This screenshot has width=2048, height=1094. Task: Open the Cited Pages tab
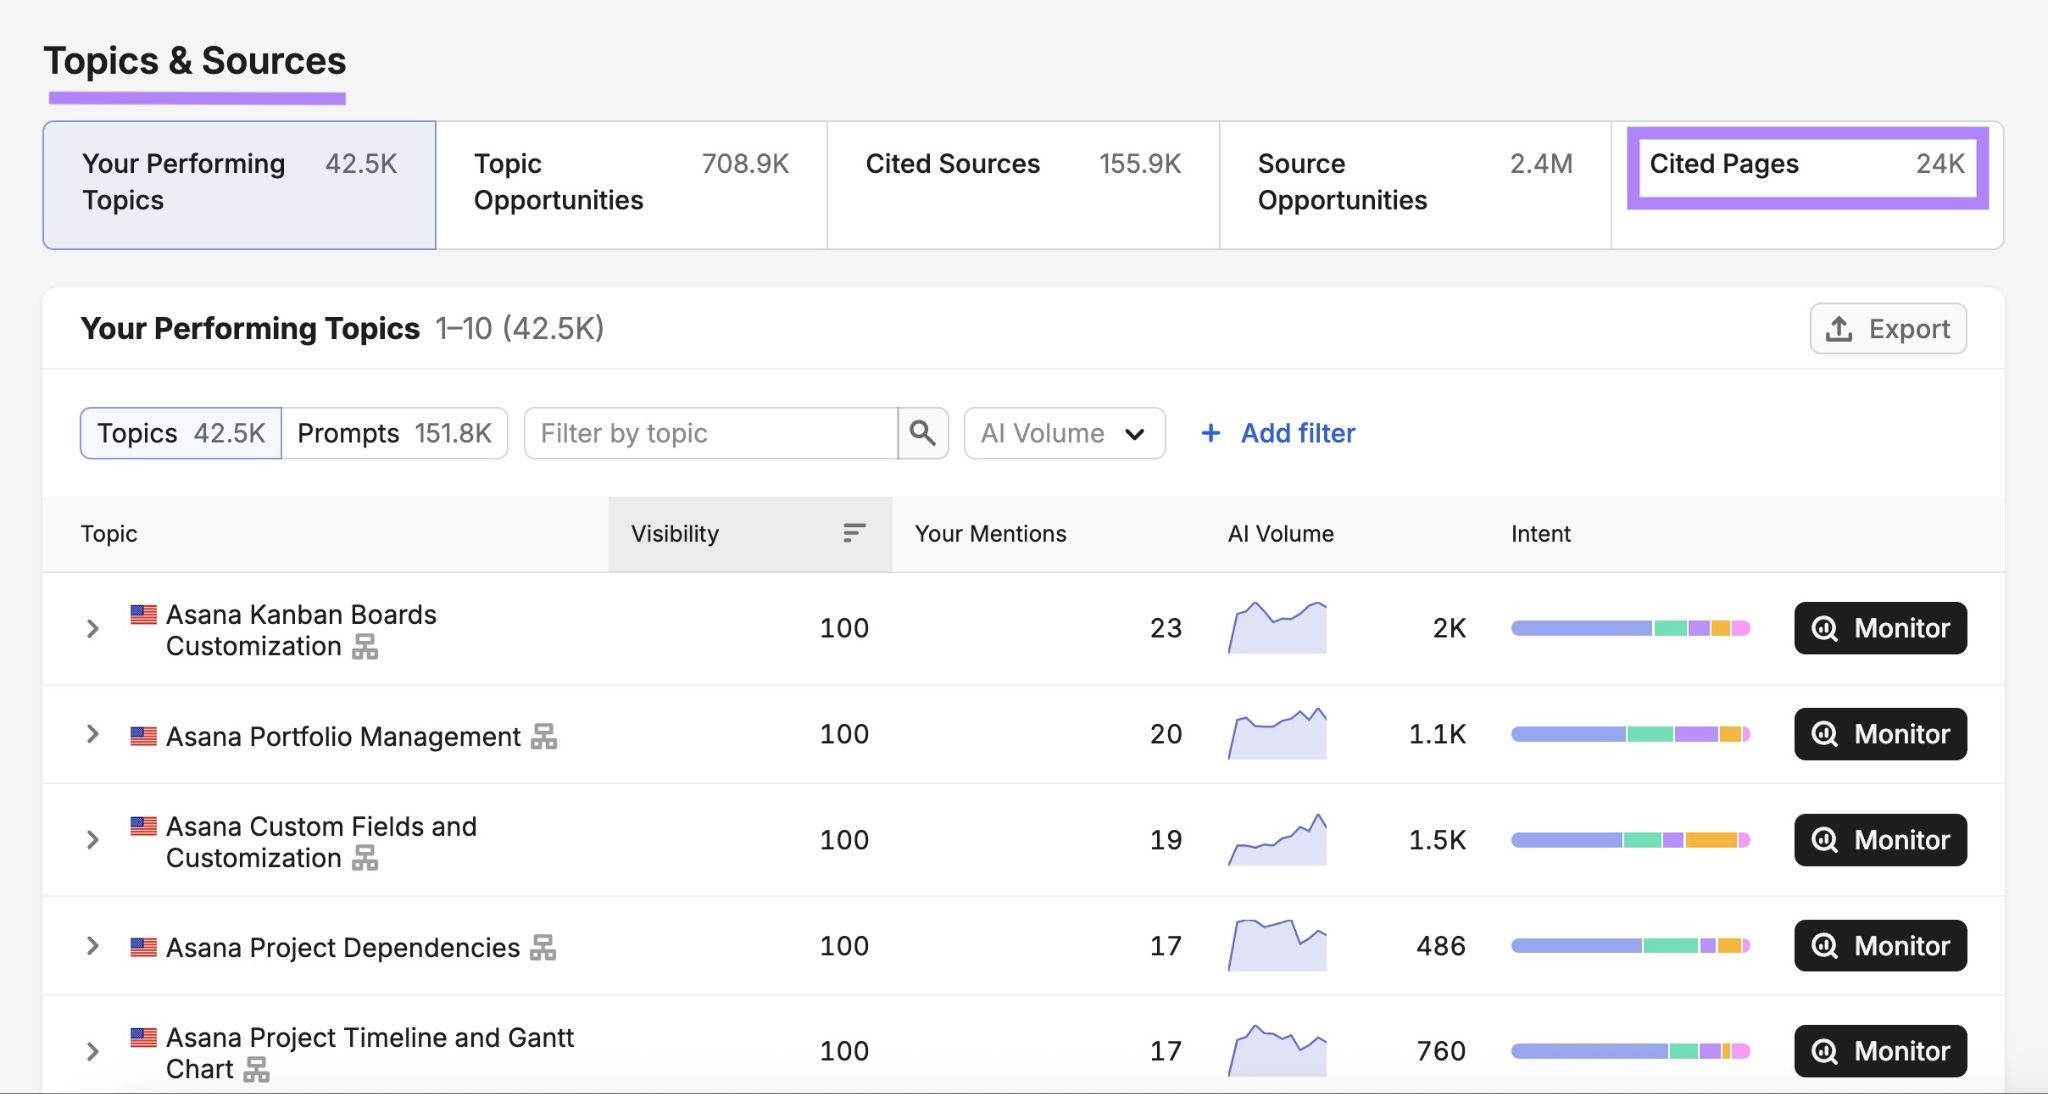(x=1807, y=185)
